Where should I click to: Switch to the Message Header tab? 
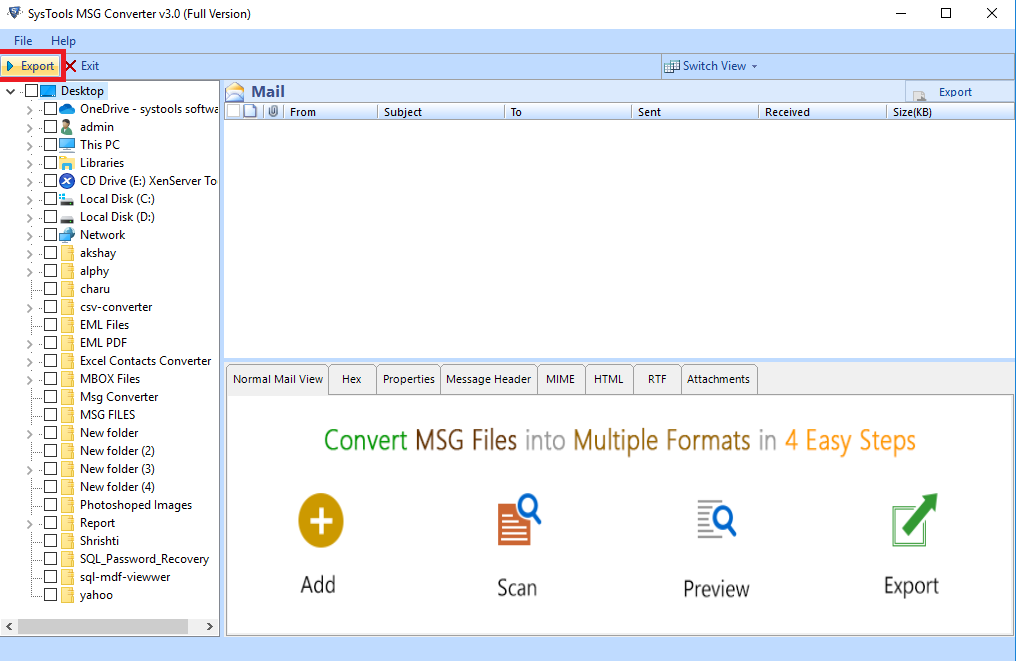point(489,379)
